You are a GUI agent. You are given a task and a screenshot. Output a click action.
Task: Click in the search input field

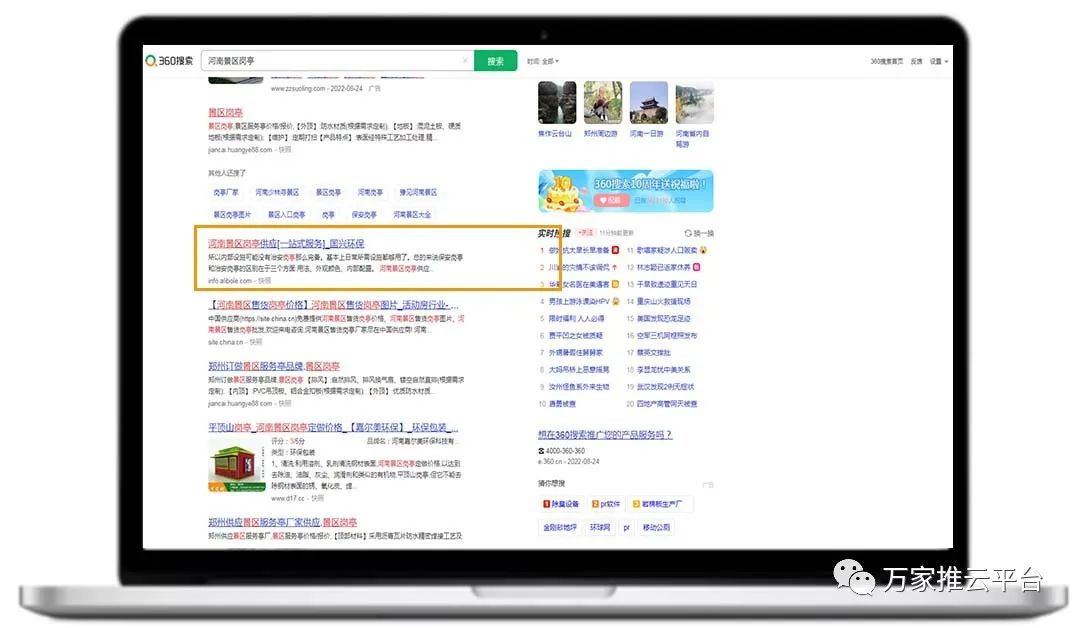coord(335,61)
